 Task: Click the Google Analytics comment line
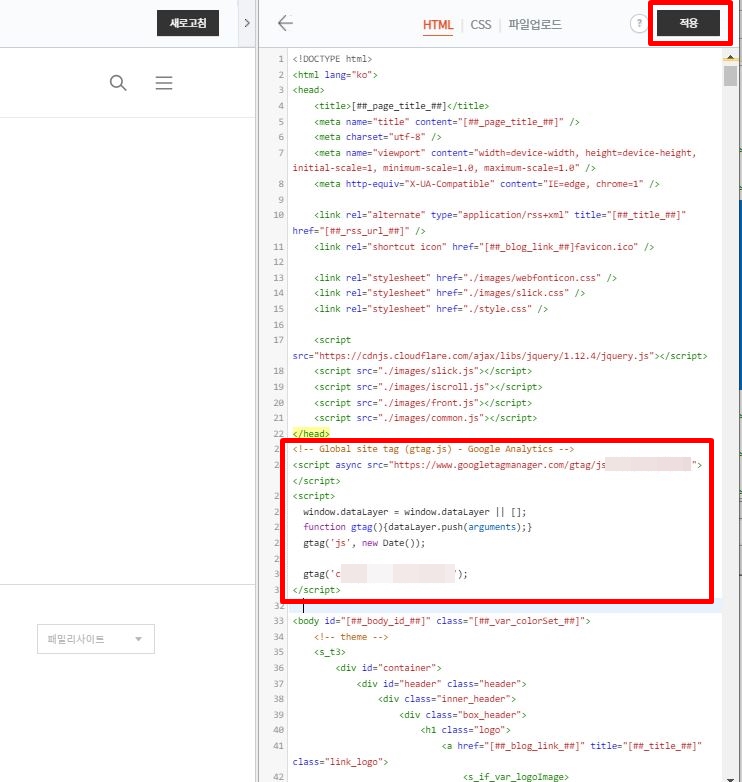point(433,449)
